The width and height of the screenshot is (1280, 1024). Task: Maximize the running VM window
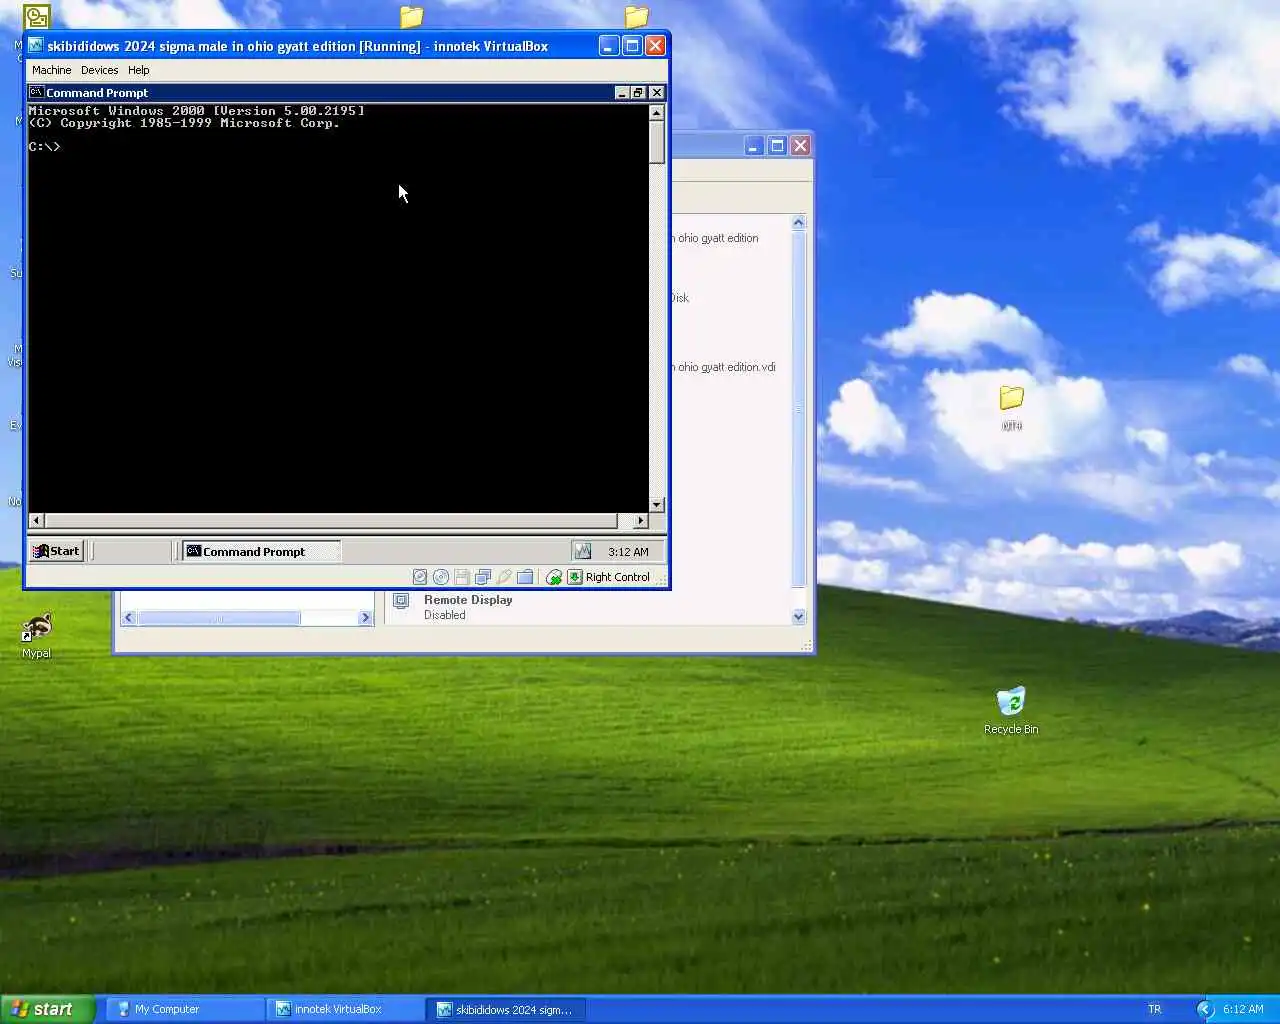click(x=632, y=45)
